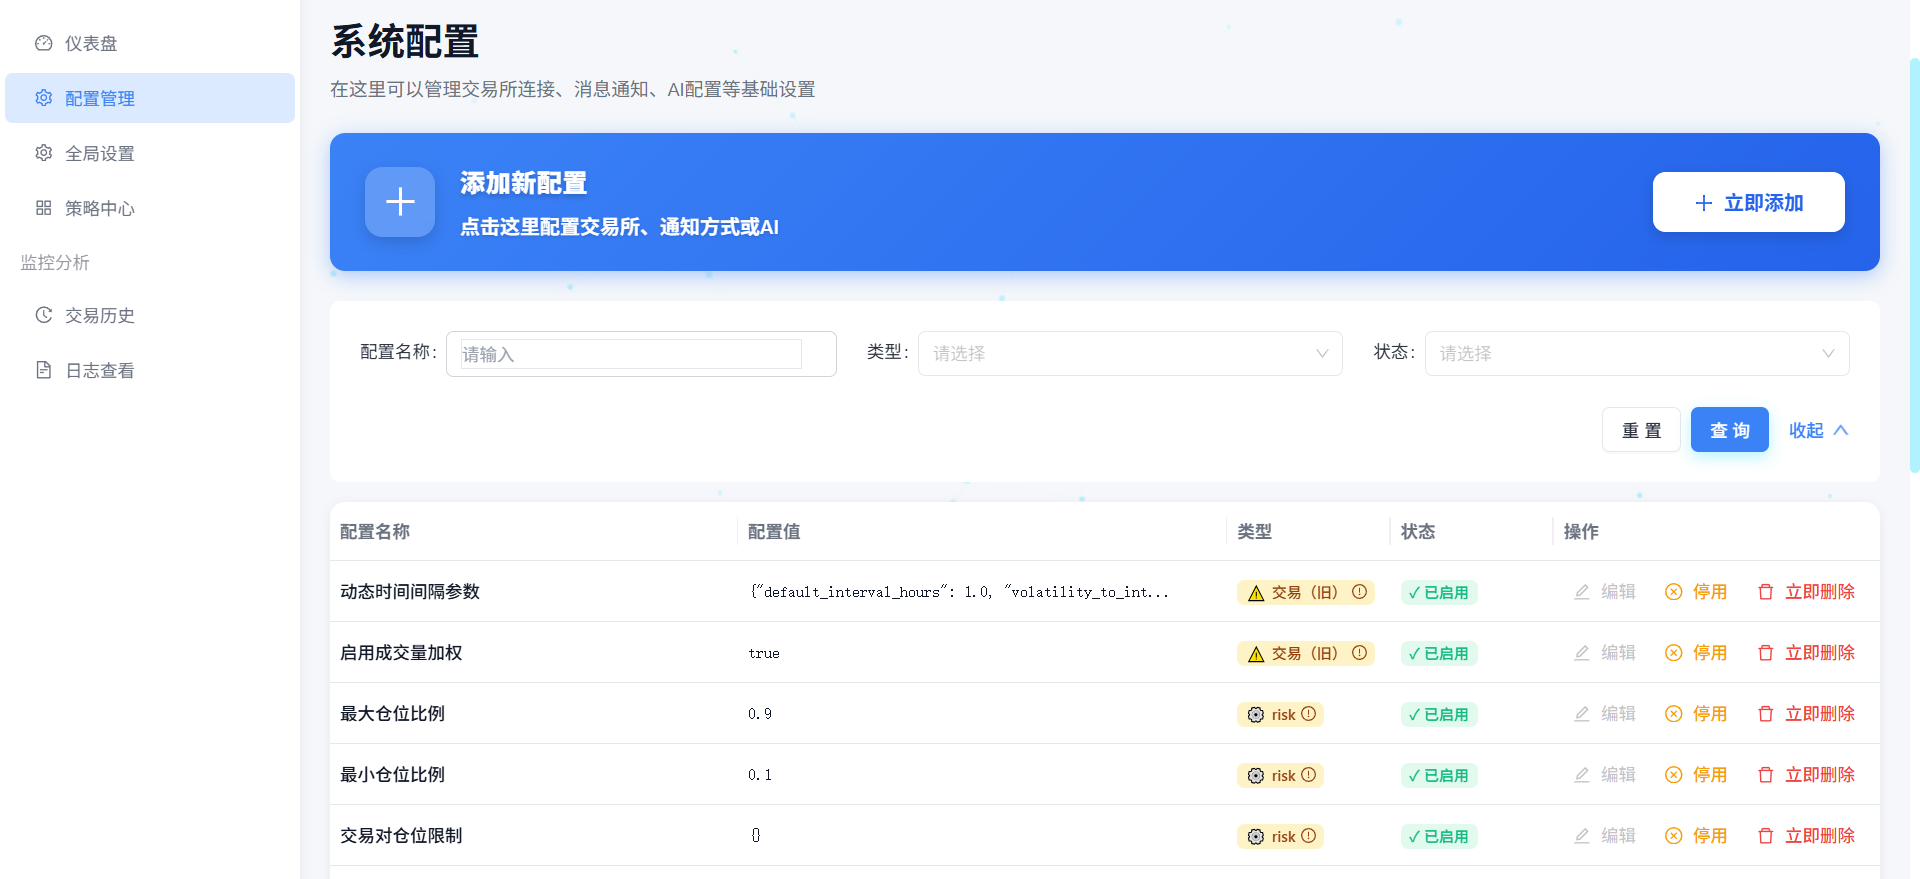Click the pencil edit icon for 最小仓位比例
1920x879 pixels.
click(1582, 775)
